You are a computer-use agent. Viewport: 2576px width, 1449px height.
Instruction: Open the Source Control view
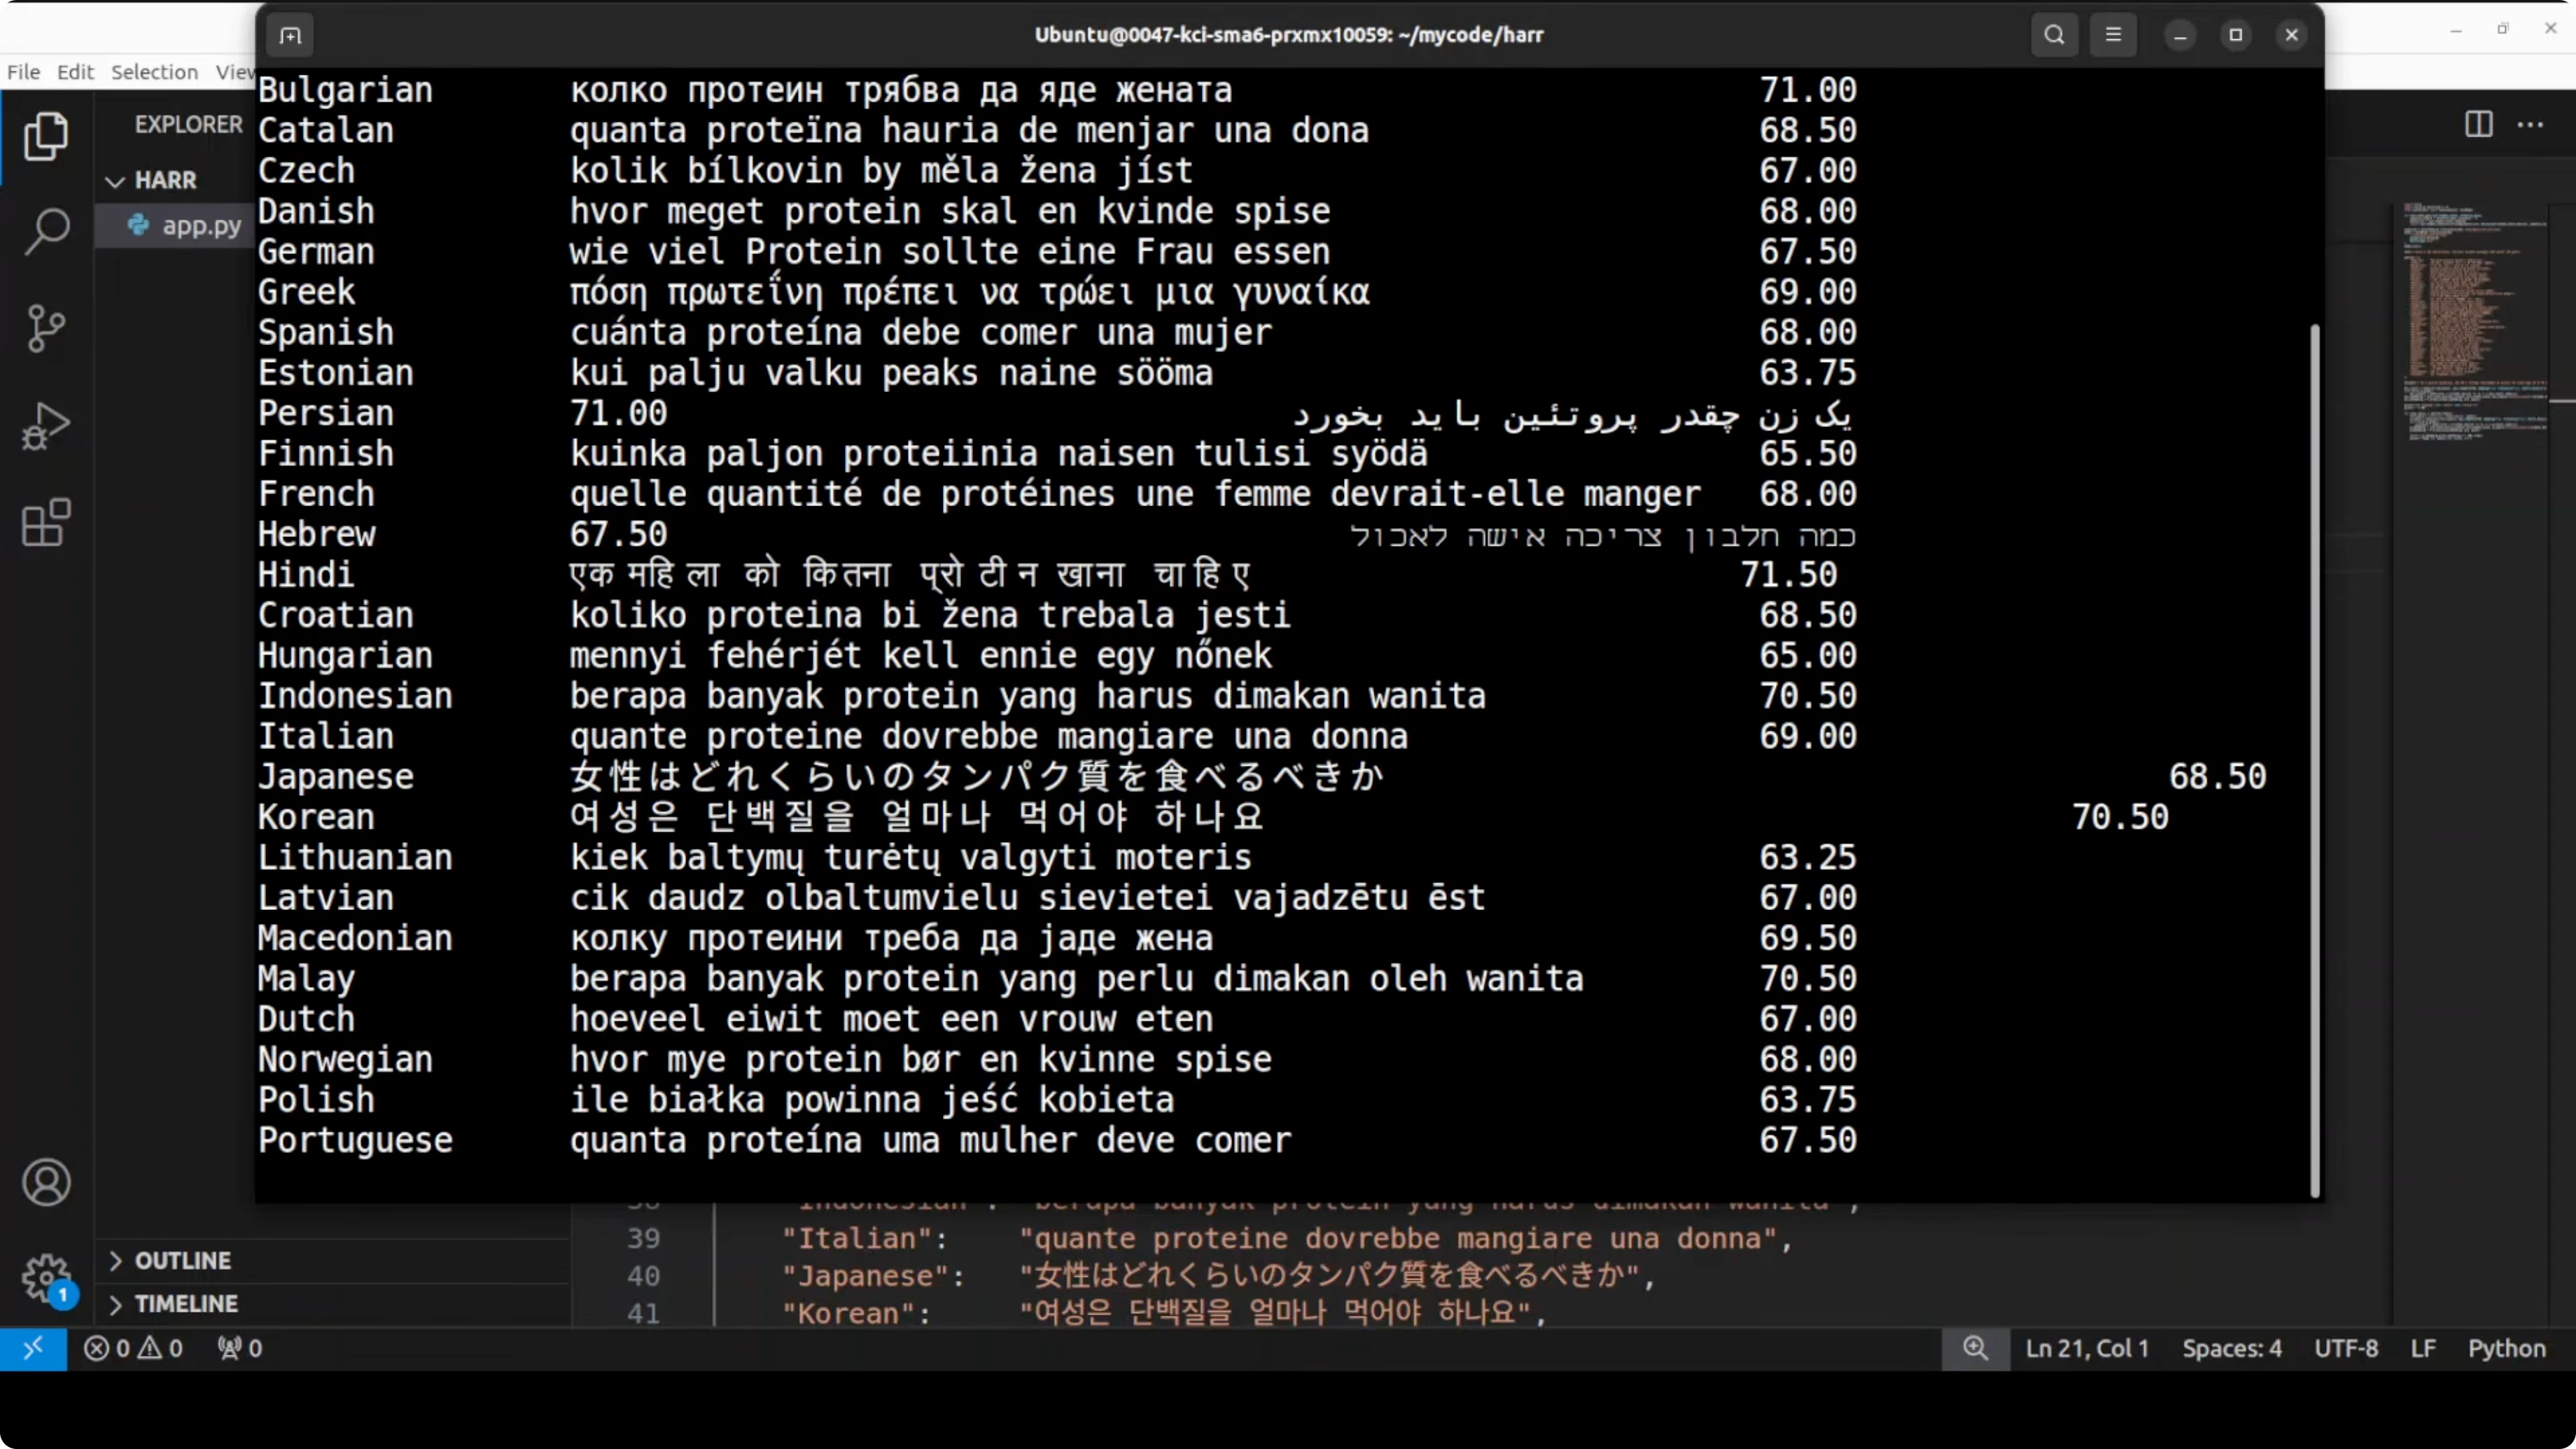point(46,328)
